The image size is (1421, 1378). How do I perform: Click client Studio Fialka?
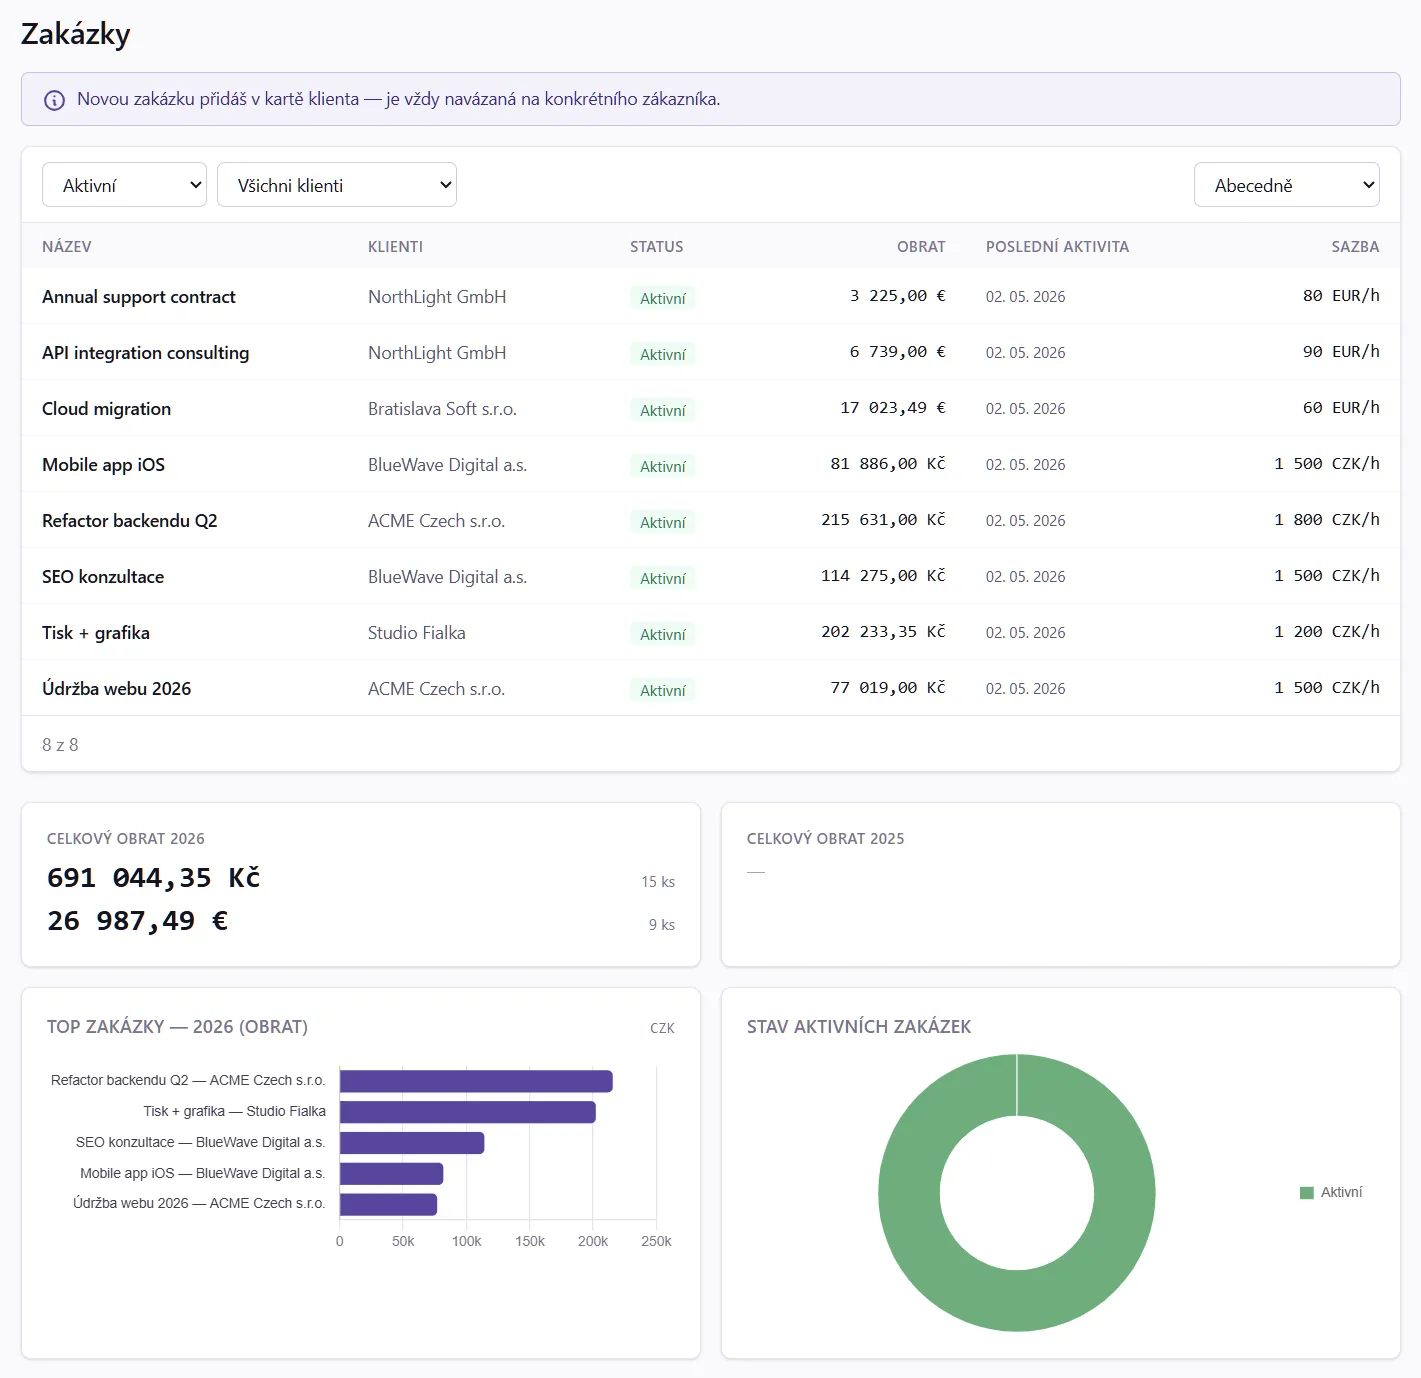(416, 633)
